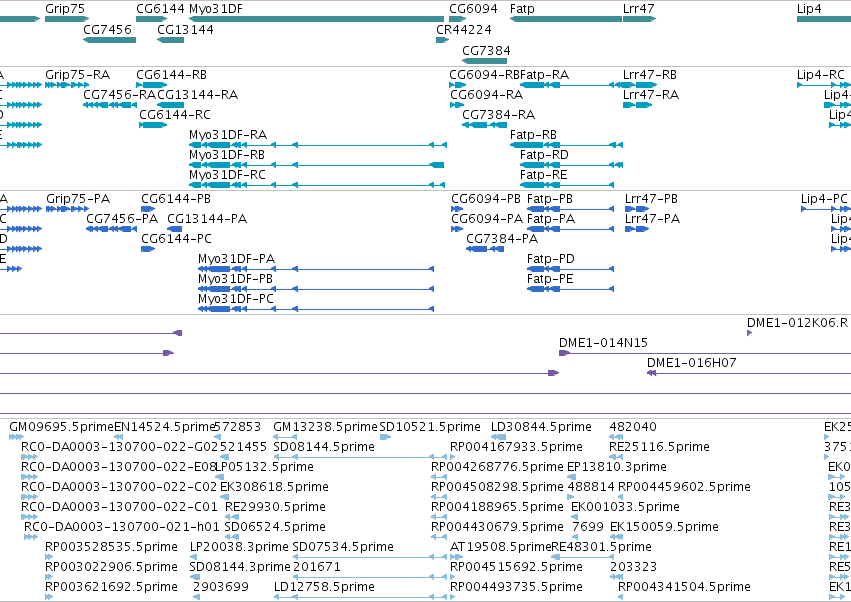
Task: Click the CG6144-PC protein label
Action: [176, 239]
